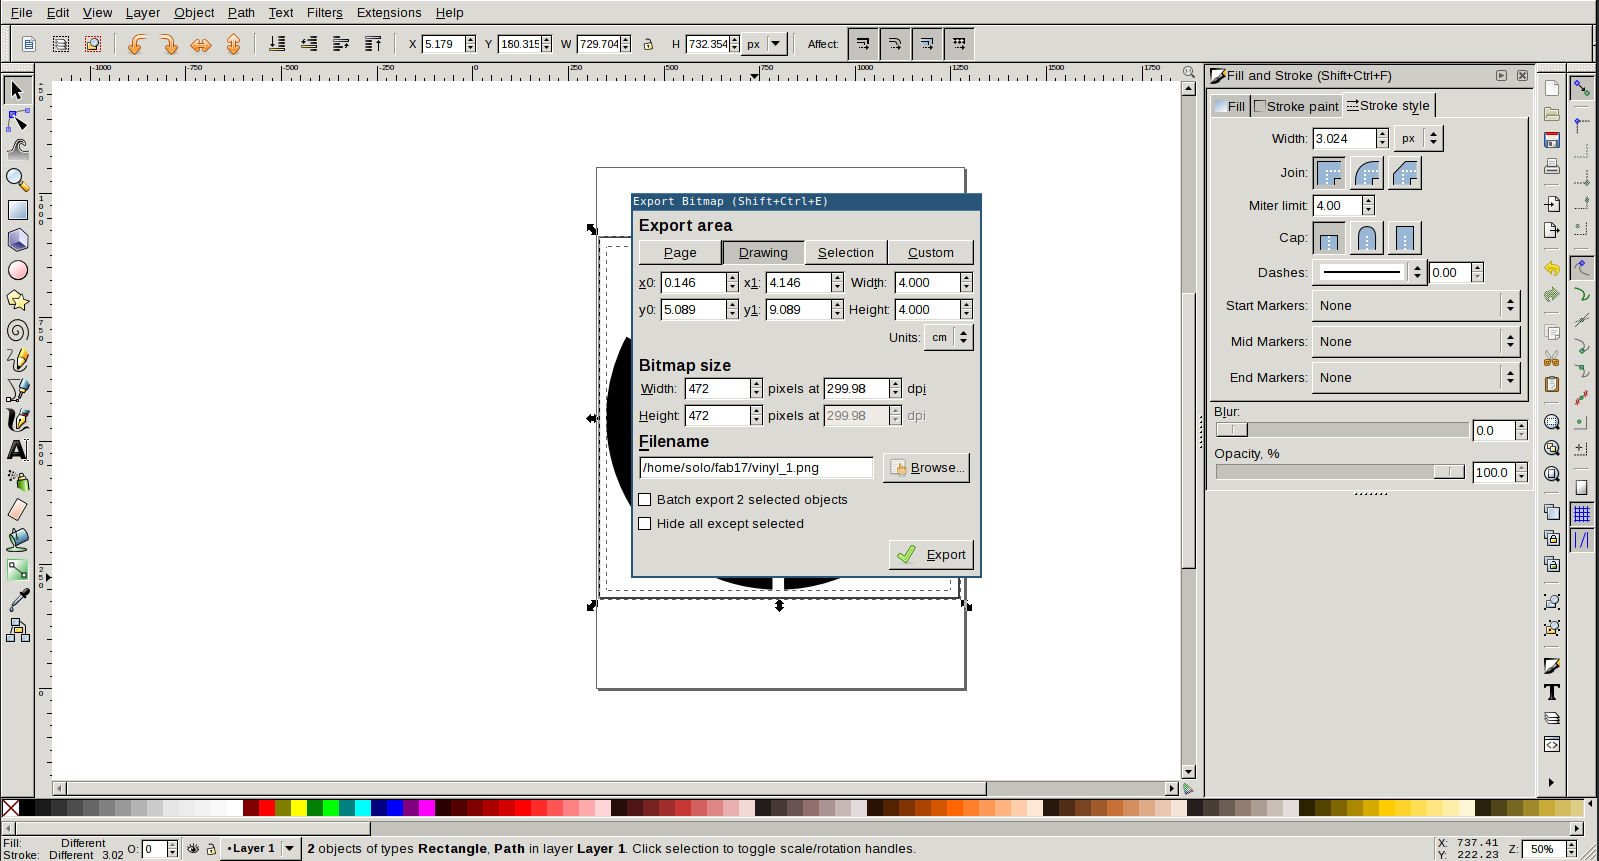Screen dimensions: 1599x861
Task: Select the Spiral tool
Action: (17, 330)
